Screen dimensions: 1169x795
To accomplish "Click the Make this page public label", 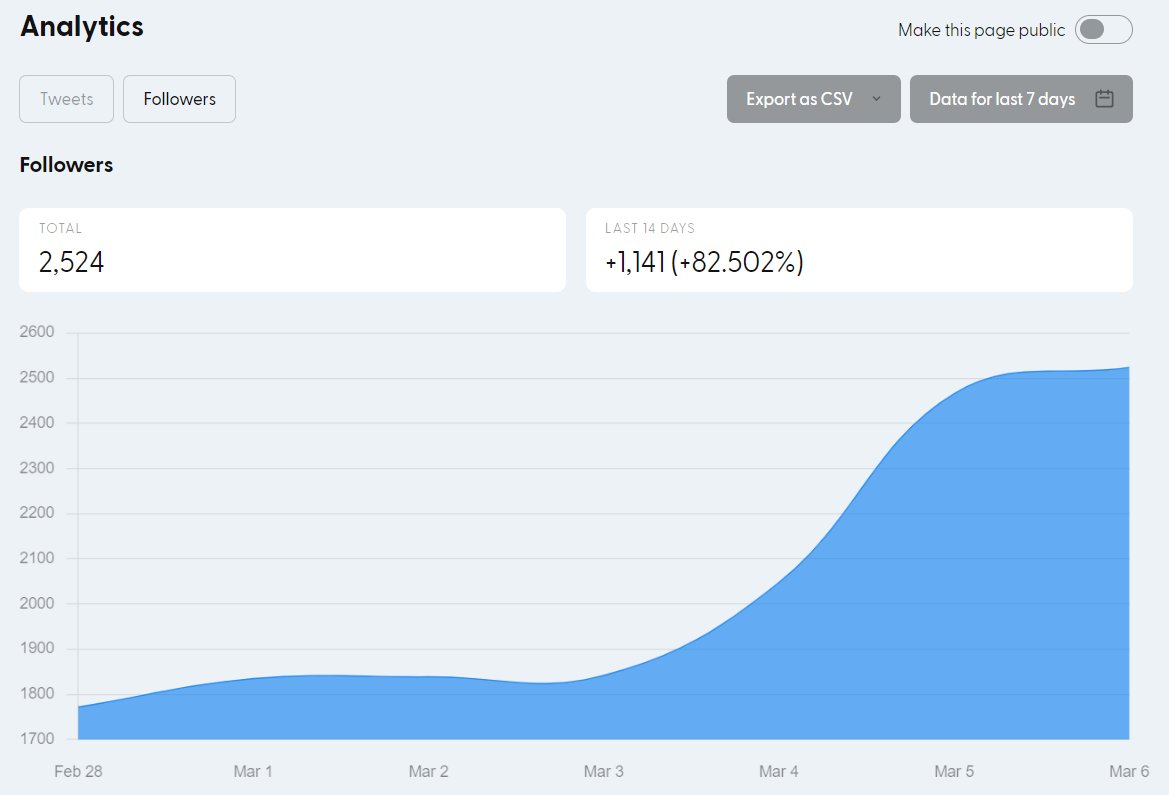I will coord(981,30).
